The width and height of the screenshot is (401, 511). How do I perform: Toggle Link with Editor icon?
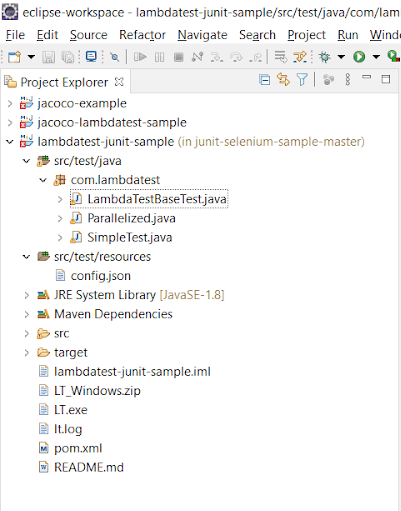tap(284, 80)
